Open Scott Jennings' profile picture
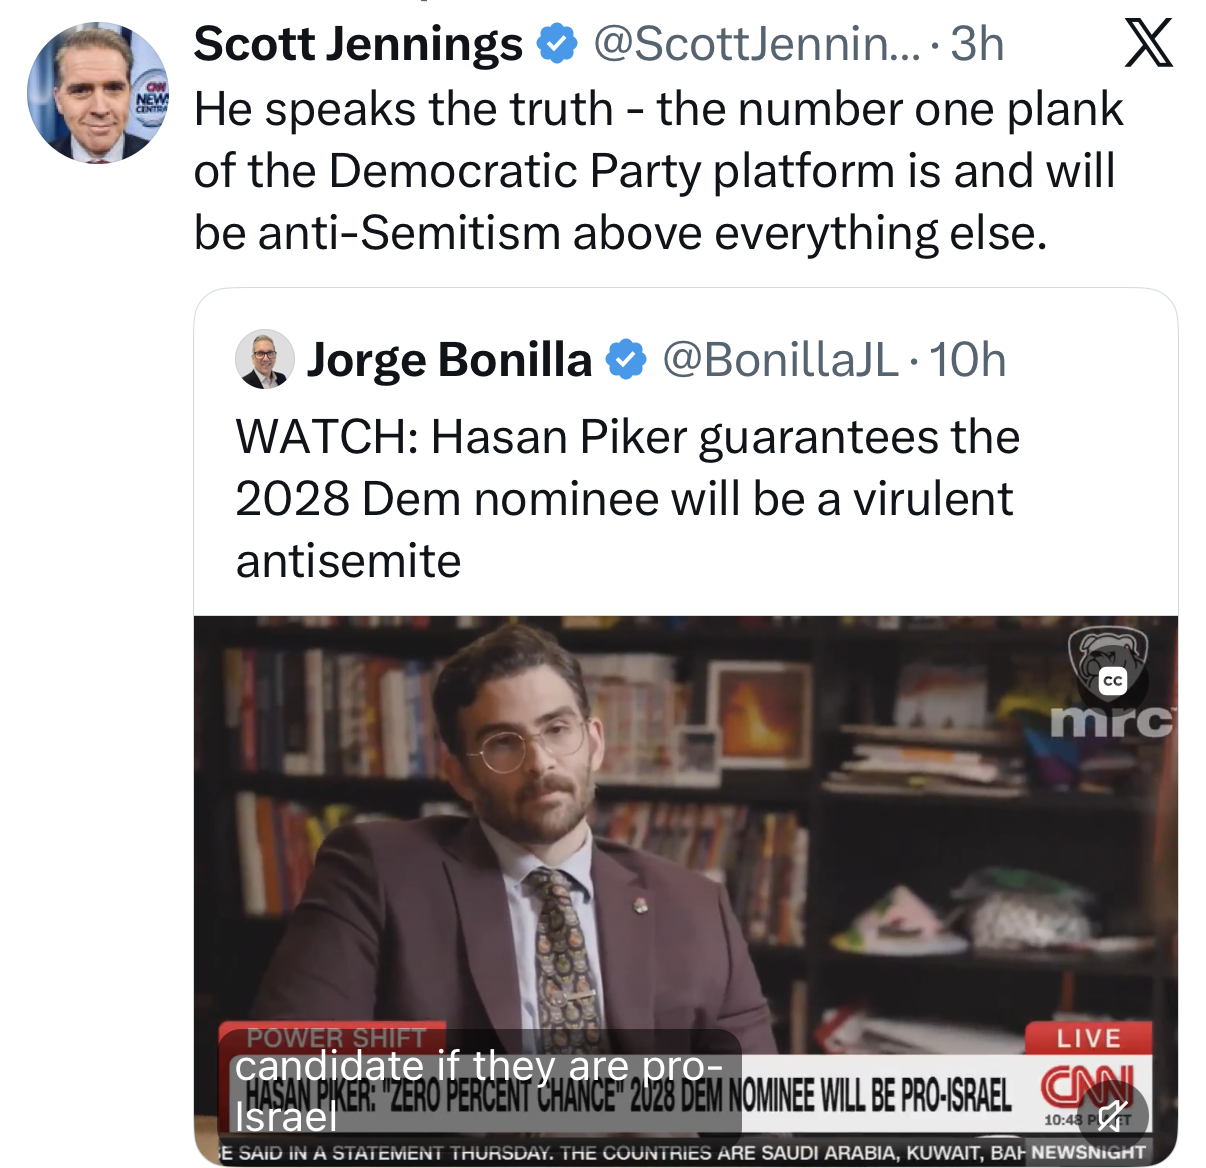Screen dimensions: 1206x1168 [x=98, y=93]
